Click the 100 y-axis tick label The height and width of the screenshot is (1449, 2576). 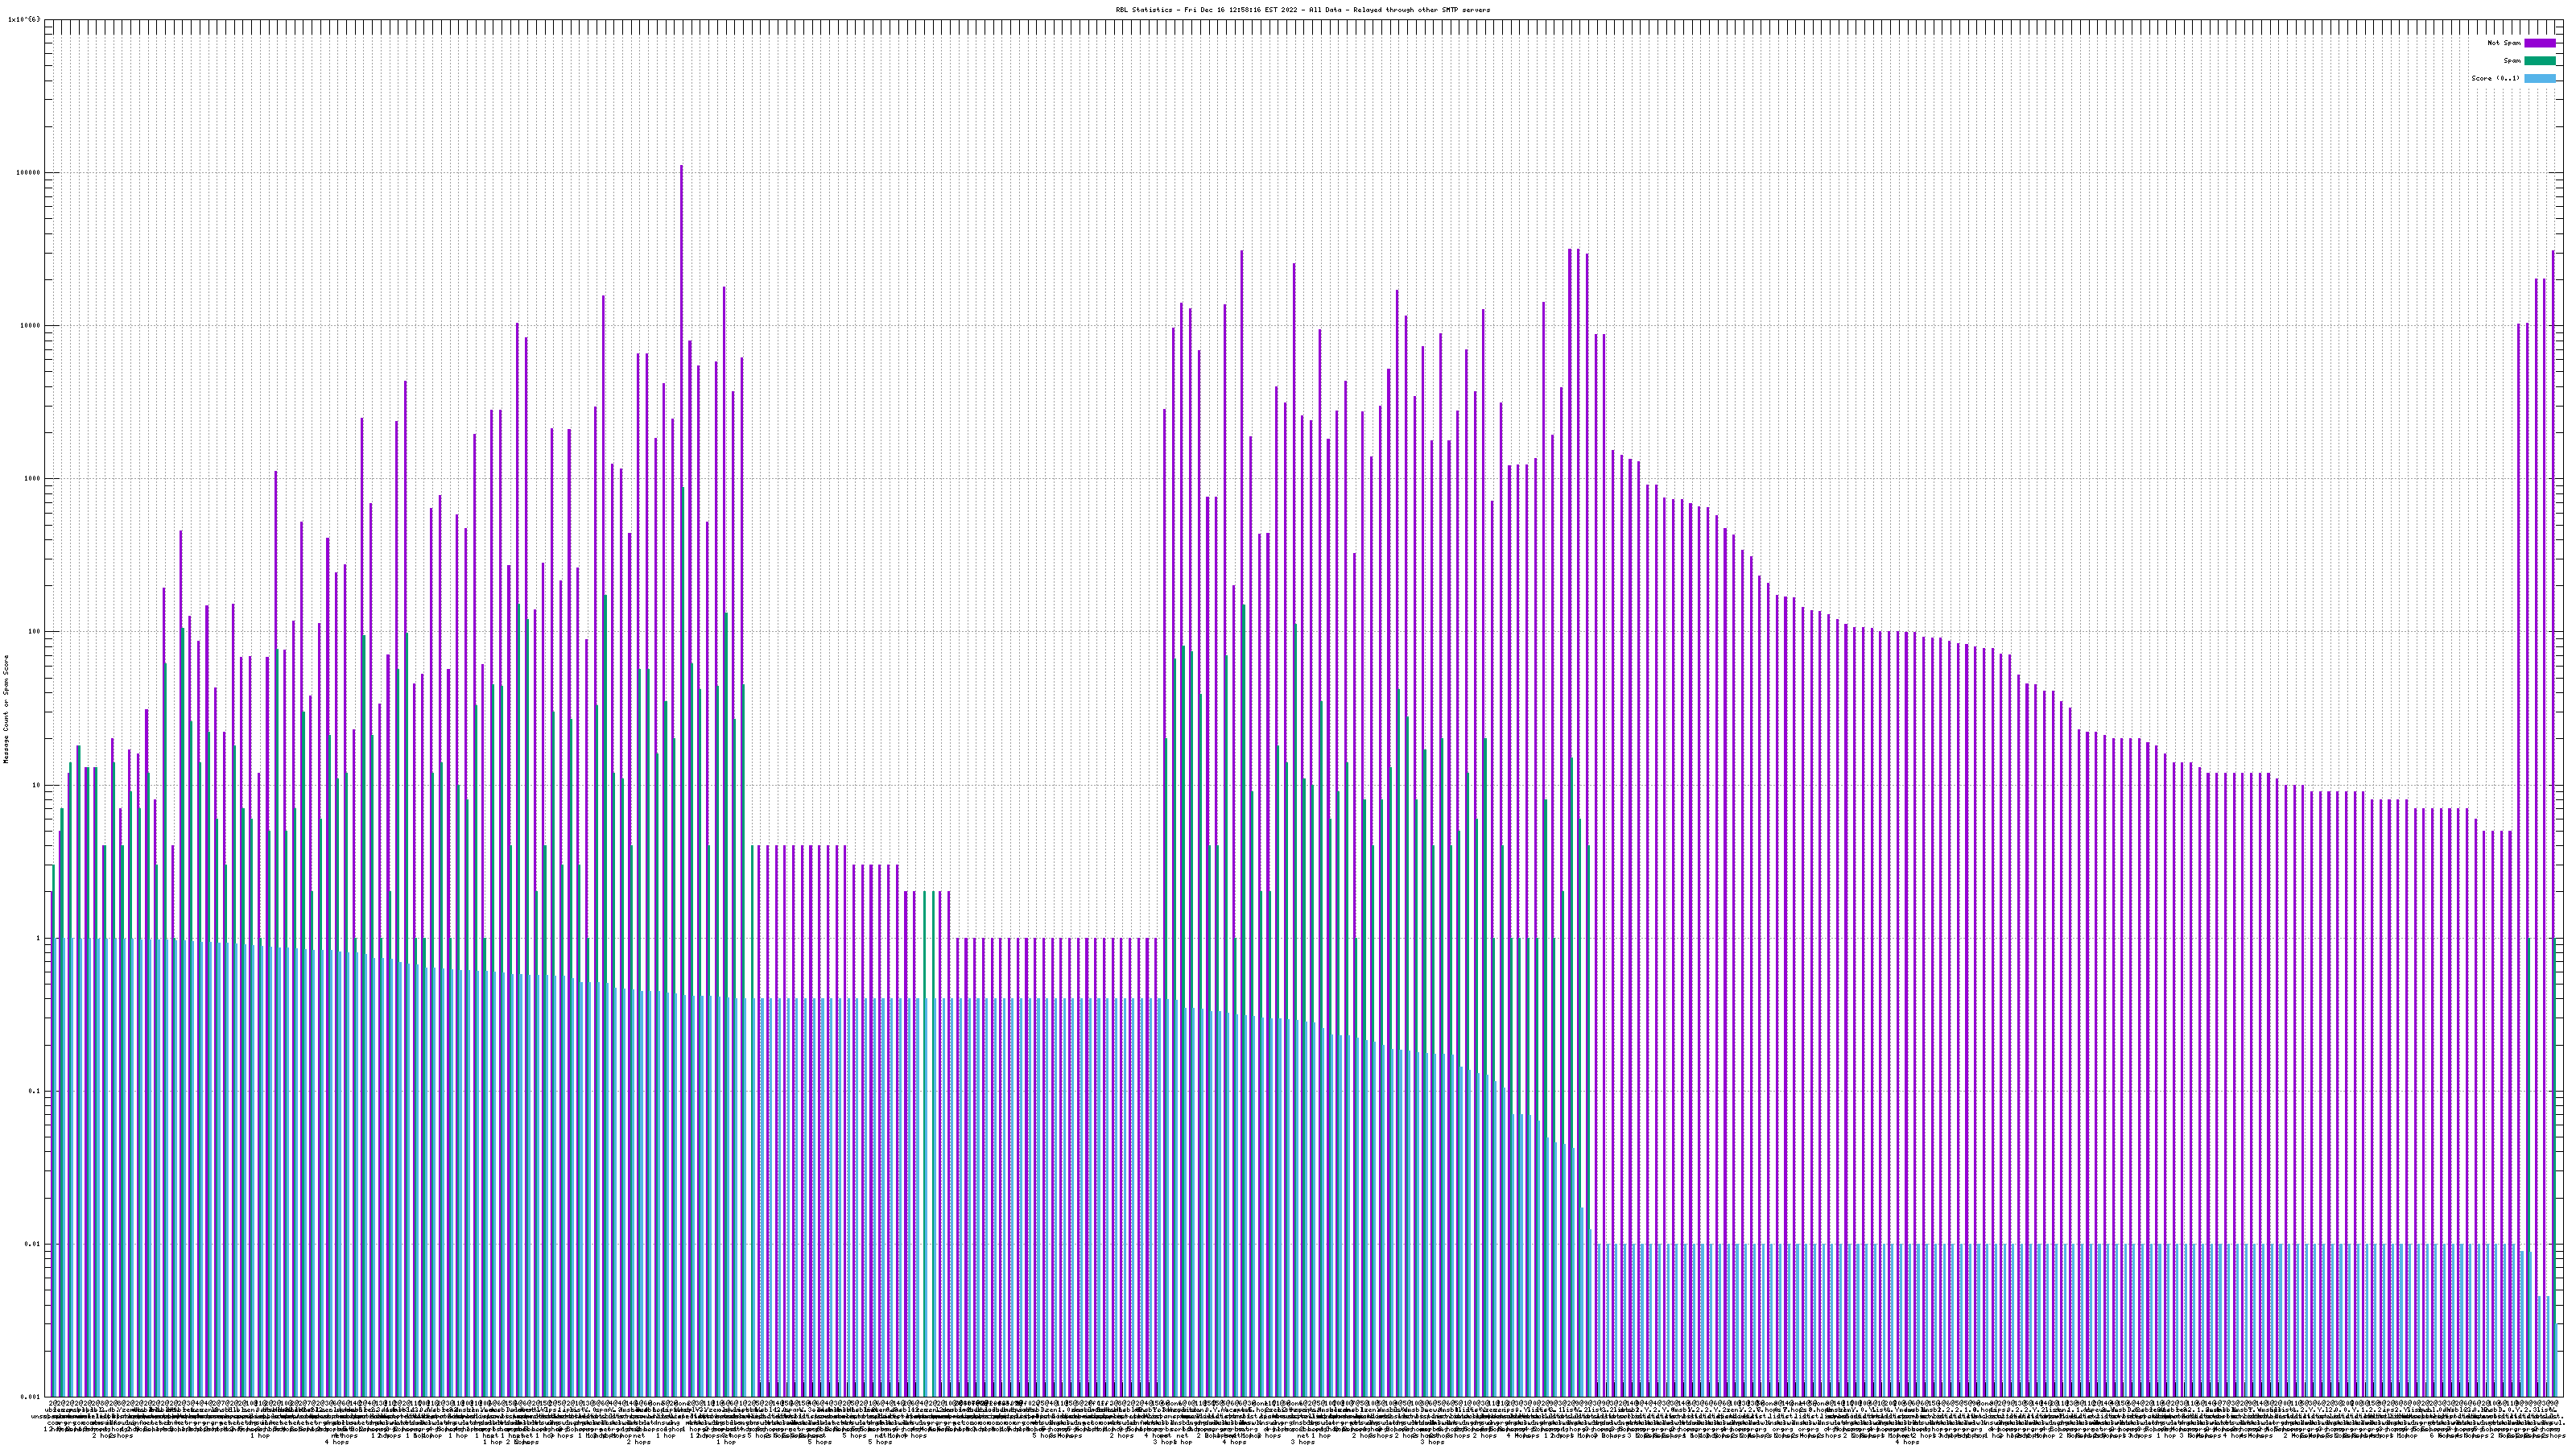[x=33, y=632]
